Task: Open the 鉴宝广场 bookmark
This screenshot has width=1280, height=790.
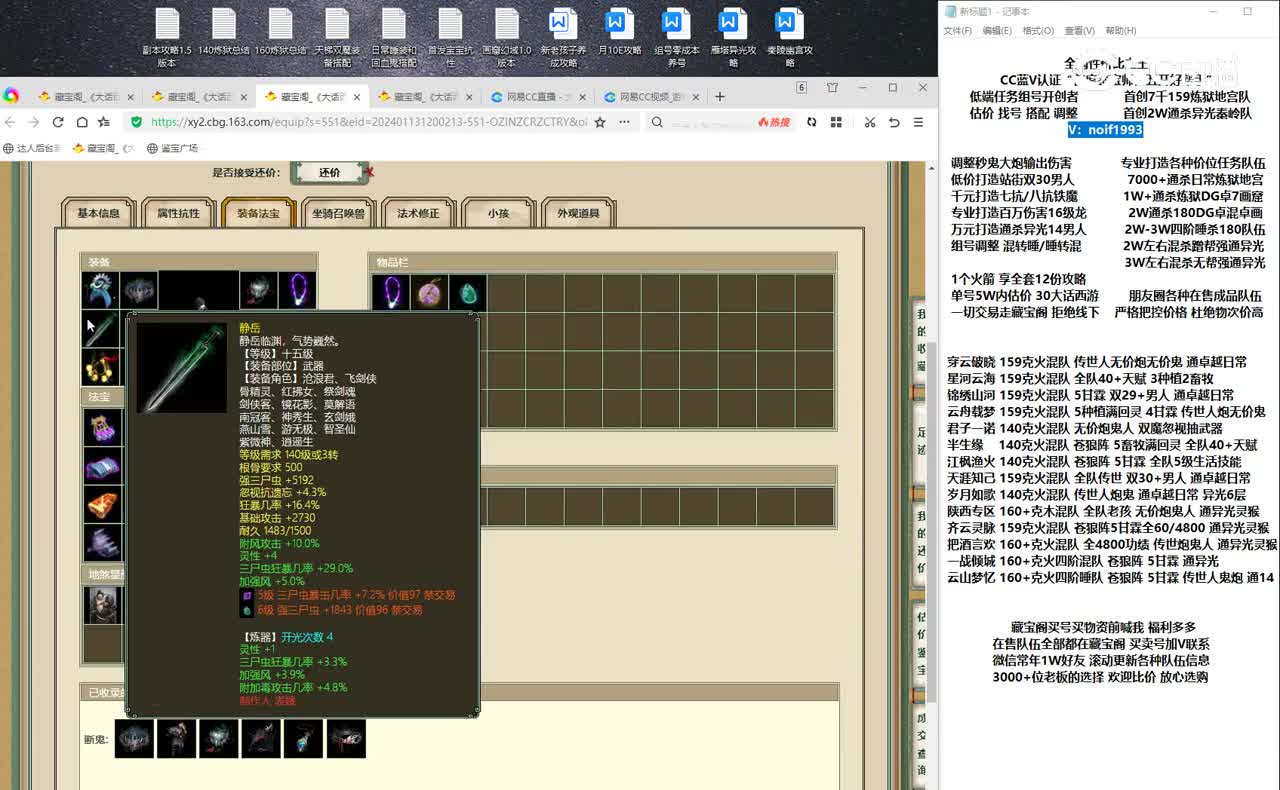Action: pyautogui.click(x=172, y=148)
